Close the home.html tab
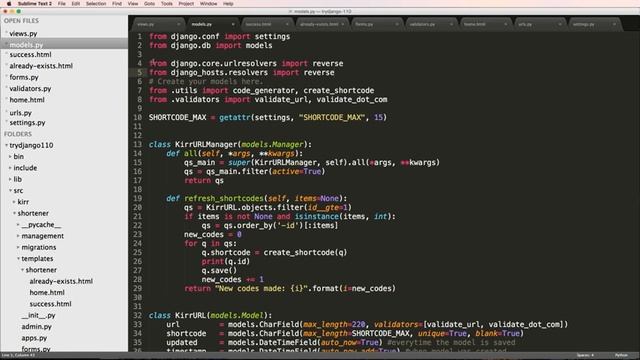The height and width of the screenshot is (360, 640). click(505, 24)
